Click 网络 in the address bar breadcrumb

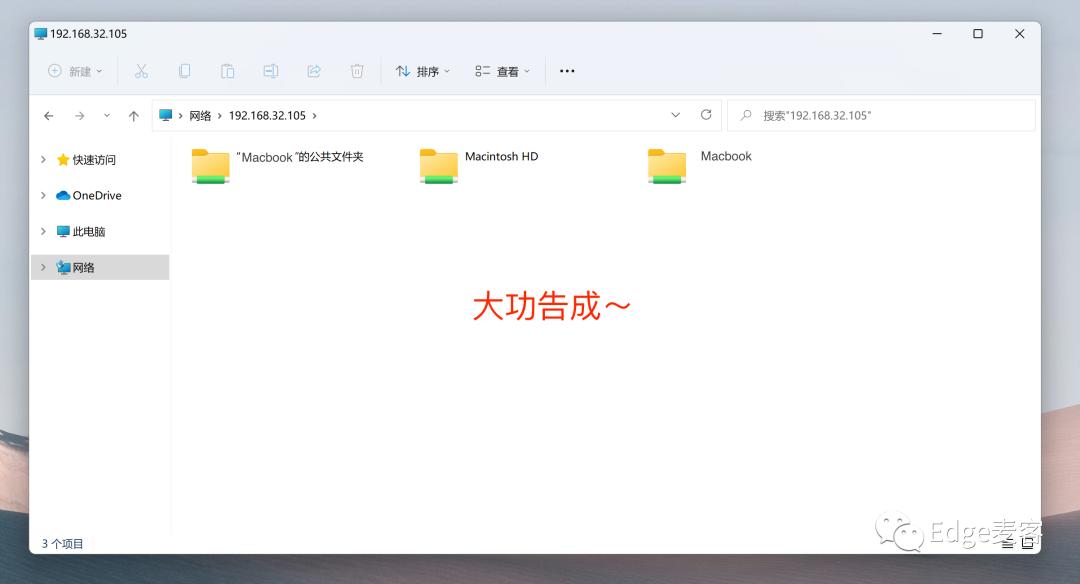tap(200, 115)
